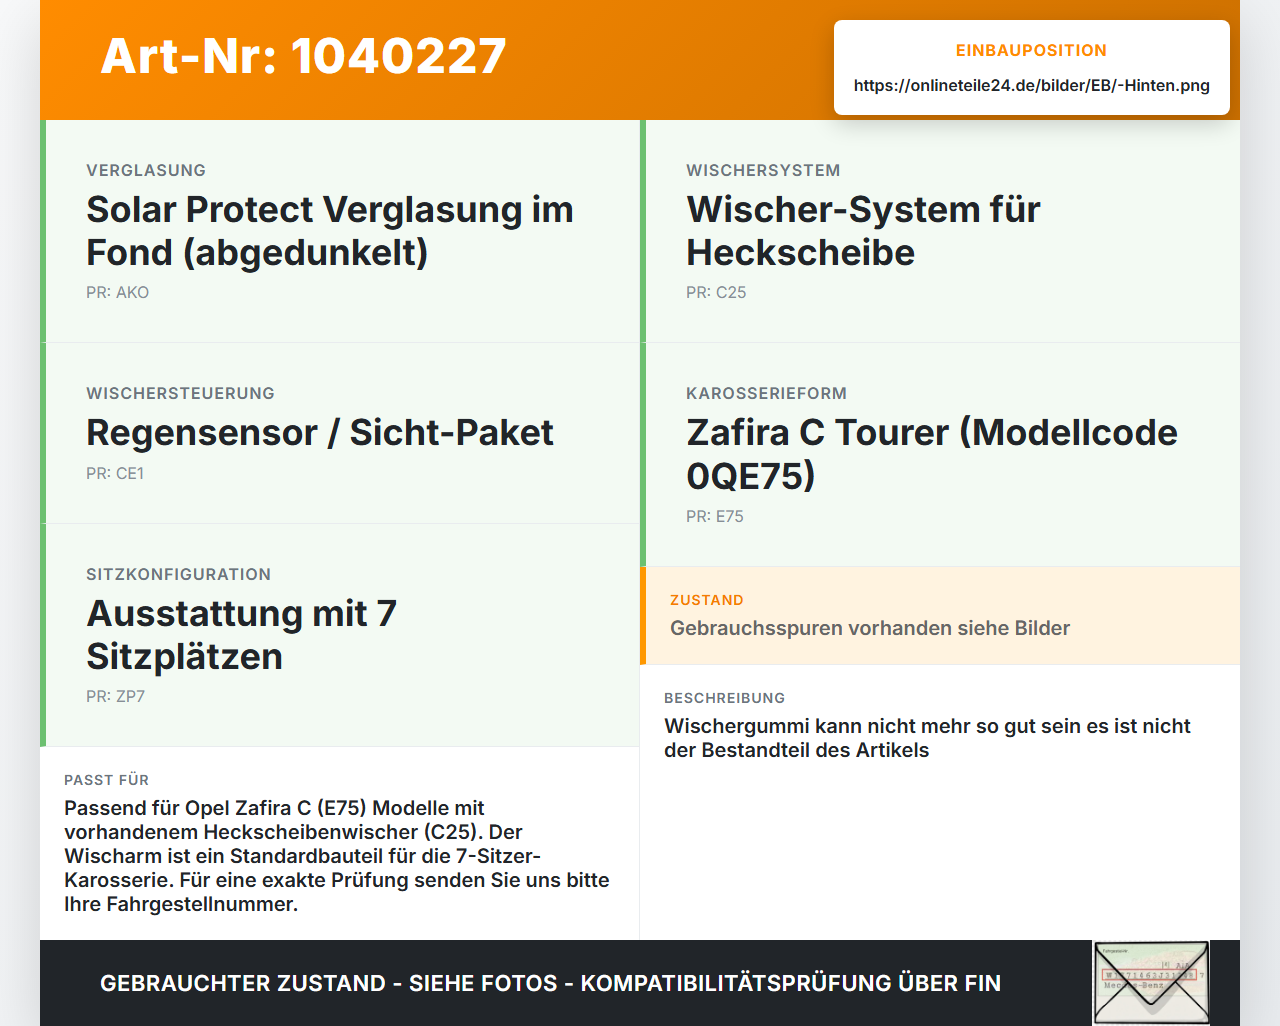The image size is (1280, 1026).
Task: Select the Wischer-System für Heckscheibe heading
Action: (863, 231)
